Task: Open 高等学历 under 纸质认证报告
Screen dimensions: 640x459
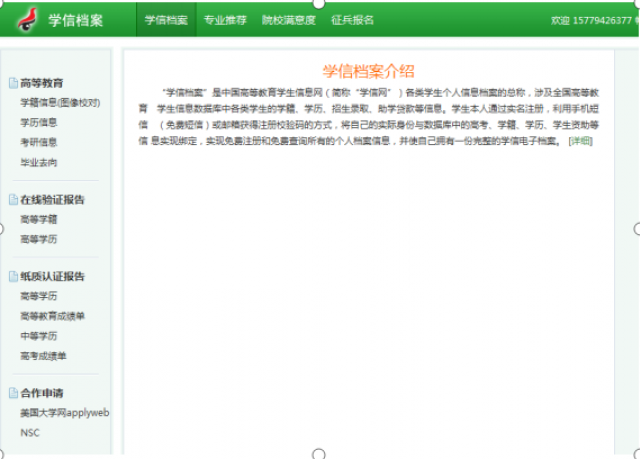Action: (x=39, y=296)
